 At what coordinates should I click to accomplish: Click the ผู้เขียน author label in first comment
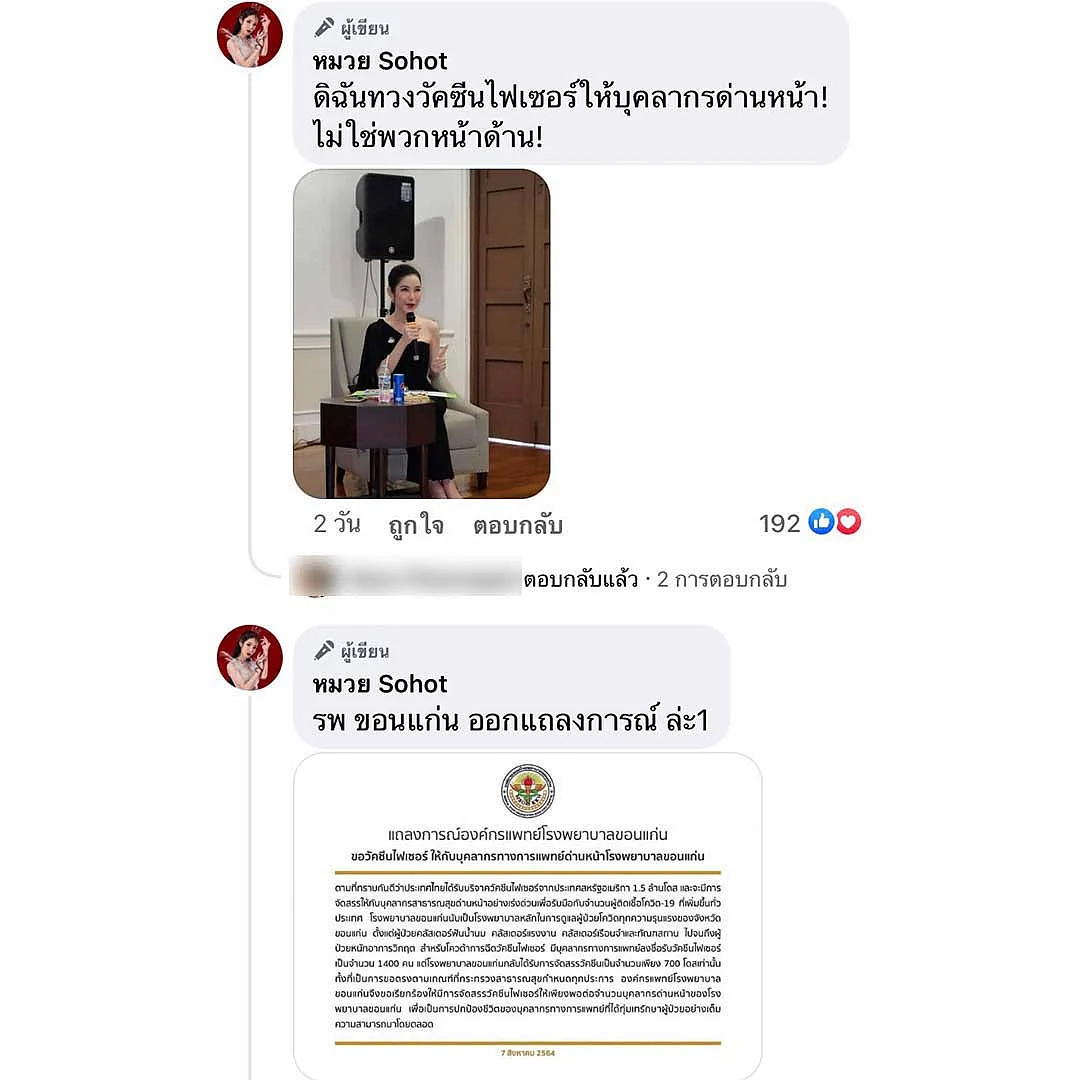[365, 28]
